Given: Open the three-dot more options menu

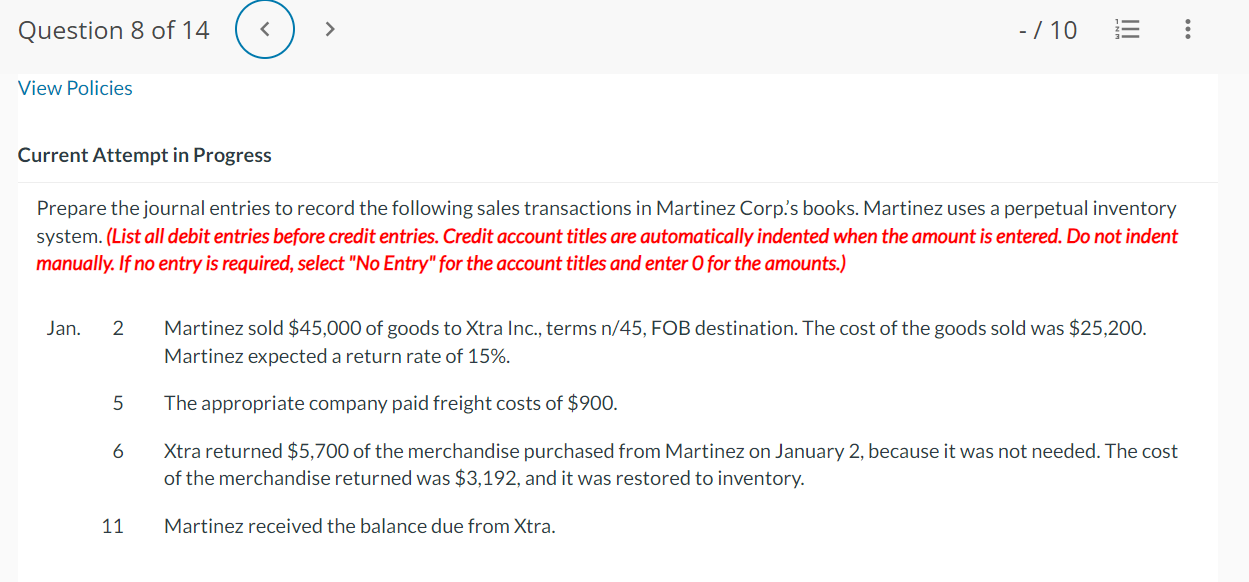Looking at the screenshot, I should (1187, 30).
